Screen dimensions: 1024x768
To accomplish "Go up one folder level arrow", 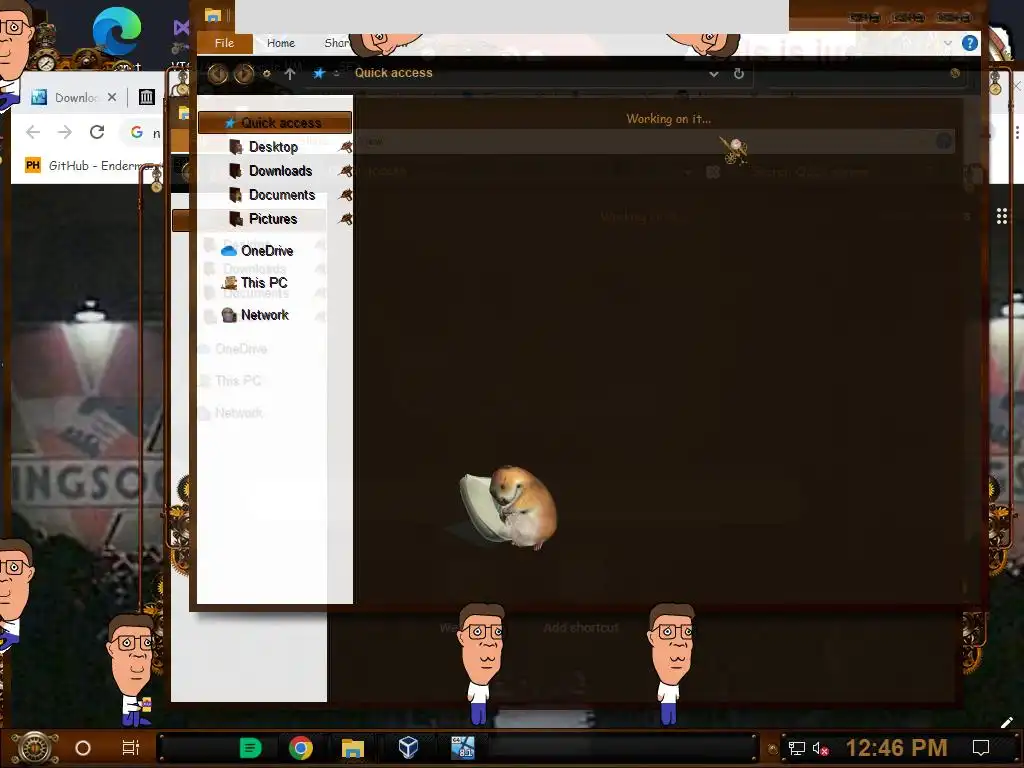I will click(x=290, y=74).
